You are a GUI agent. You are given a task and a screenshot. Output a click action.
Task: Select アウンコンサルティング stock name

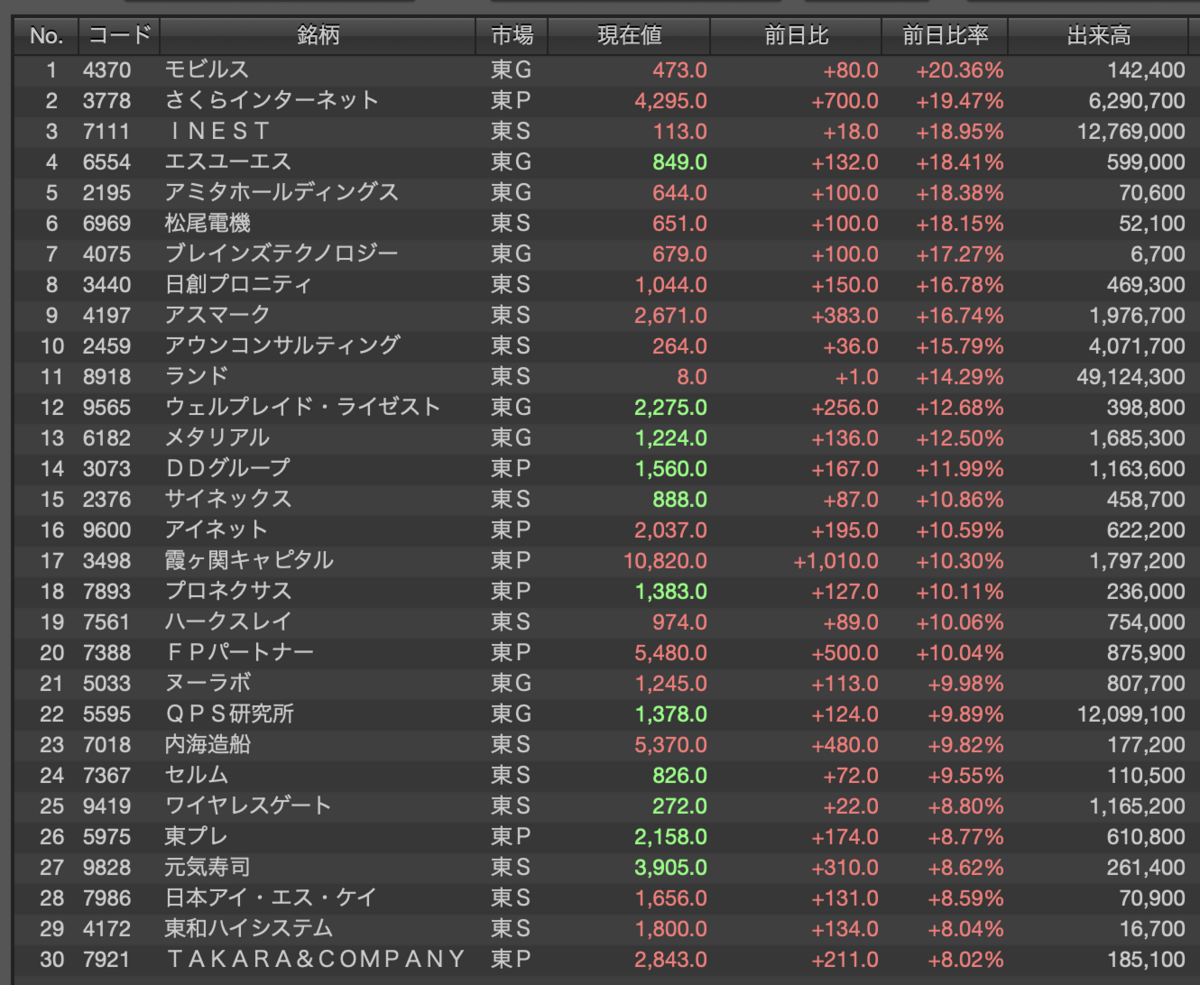point(282,345)
